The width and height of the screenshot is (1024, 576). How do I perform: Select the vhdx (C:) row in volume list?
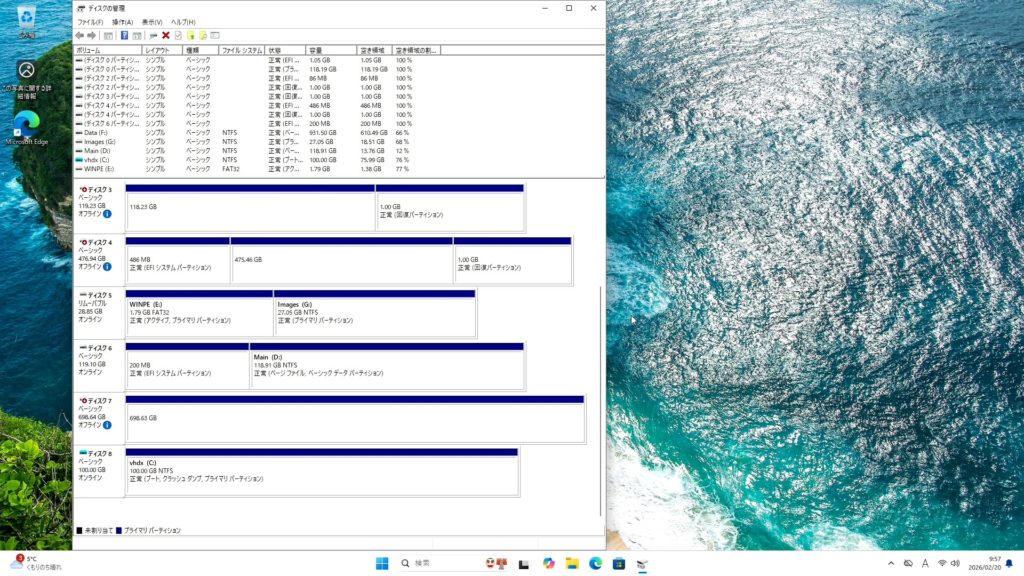point(100,160)
